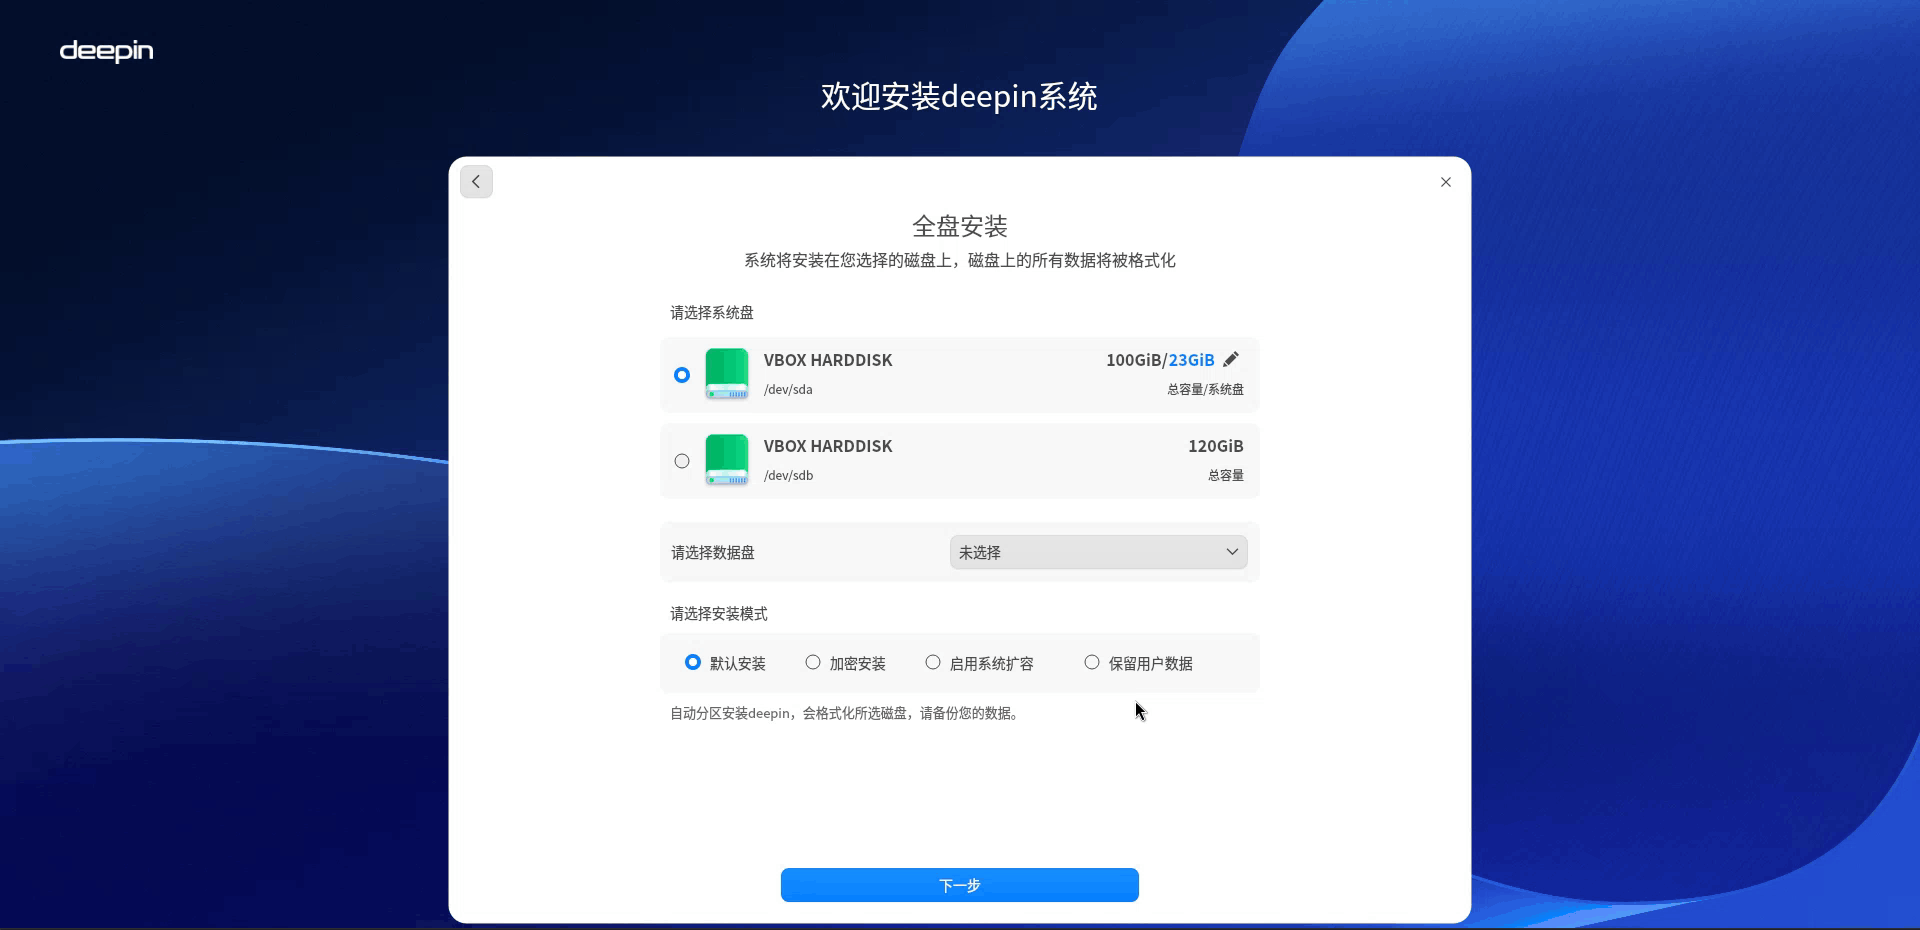Click the 120GiB capacity of /dev/sdb

(1216, 446)
